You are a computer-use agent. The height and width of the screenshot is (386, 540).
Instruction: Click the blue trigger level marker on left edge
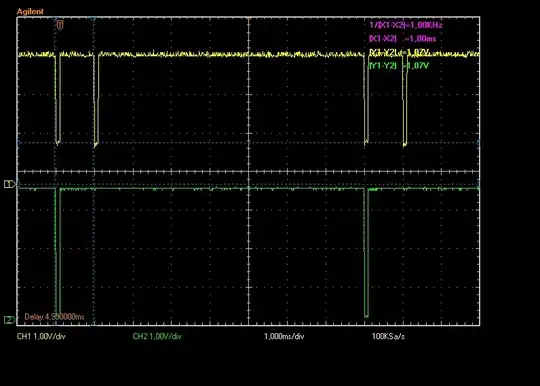[x=19, y=143]
